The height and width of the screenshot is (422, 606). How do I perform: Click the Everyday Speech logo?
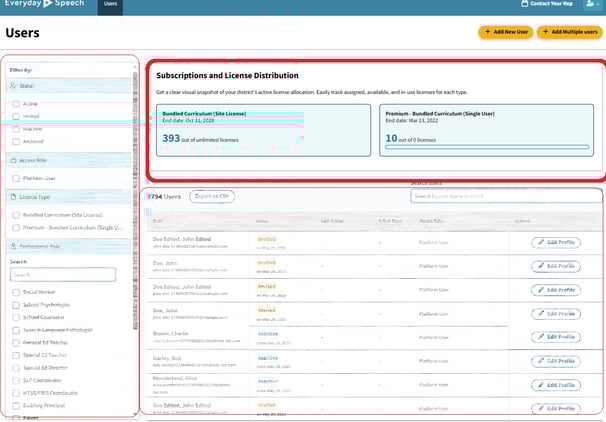44,3
